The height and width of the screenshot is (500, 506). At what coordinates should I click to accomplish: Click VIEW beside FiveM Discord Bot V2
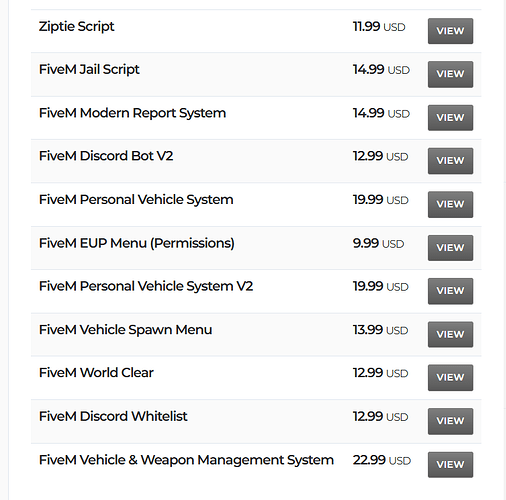pyautogui.click(x=450, y=161)
